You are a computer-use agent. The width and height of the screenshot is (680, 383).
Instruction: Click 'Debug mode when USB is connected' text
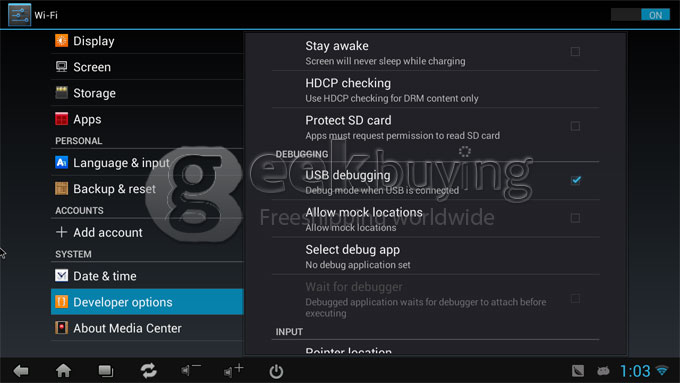pos(382,190)
